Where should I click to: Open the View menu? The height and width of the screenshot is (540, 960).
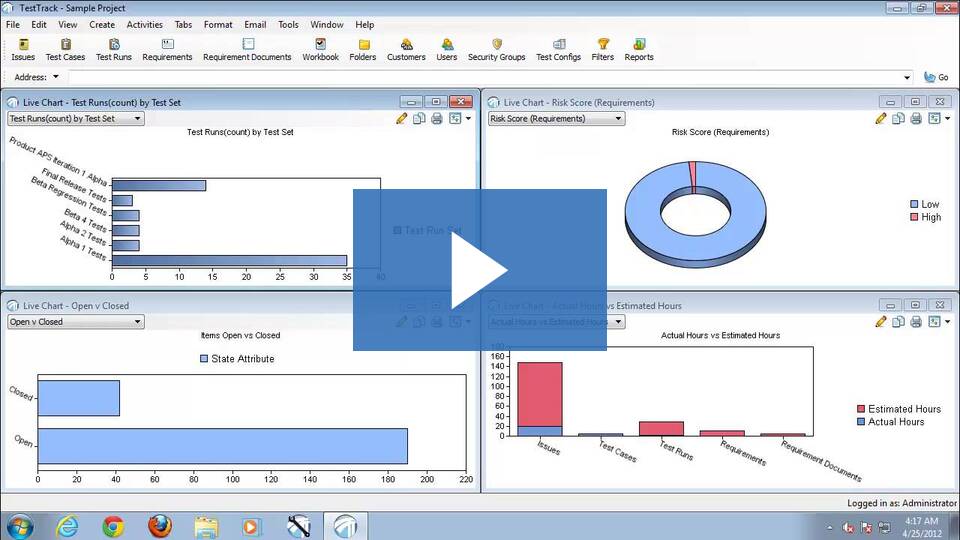click(x=68, y=24)
